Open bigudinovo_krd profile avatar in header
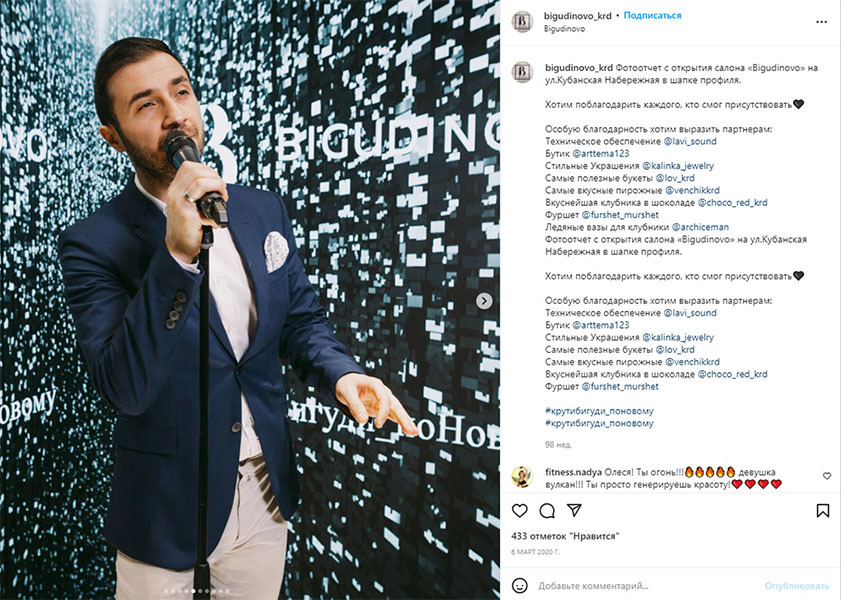841x600 pixels. click(522, 21)
